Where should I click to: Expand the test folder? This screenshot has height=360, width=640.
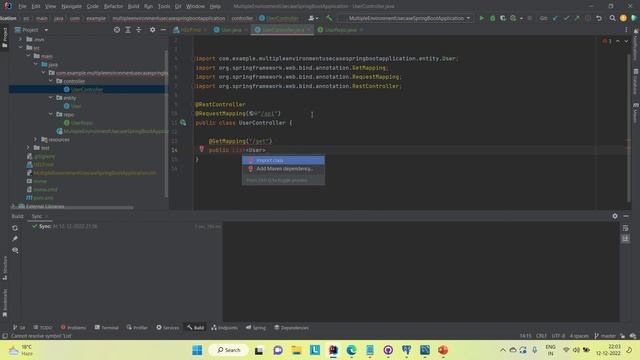click(28, 147)
